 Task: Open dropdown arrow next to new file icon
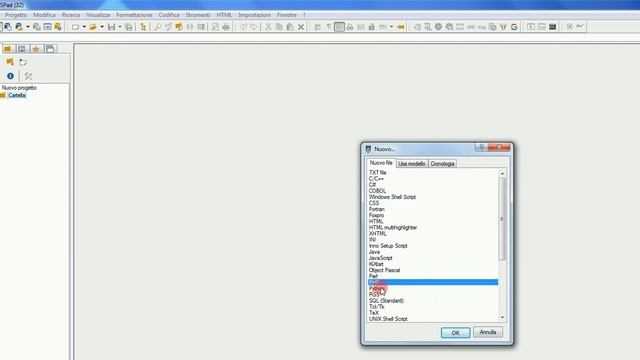[x=84, y=27]
